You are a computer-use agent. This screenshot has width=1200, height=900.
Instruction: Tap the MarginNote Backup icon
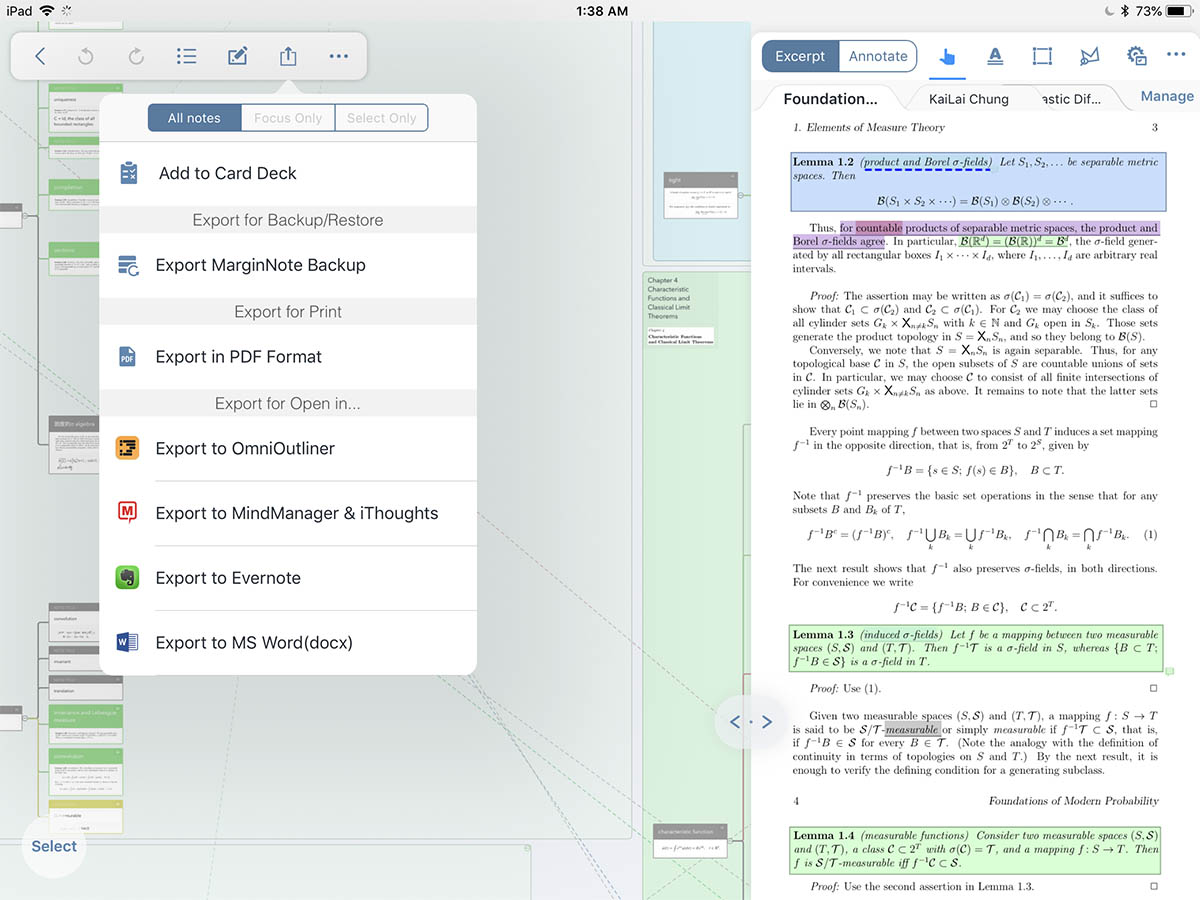(128, 265)
